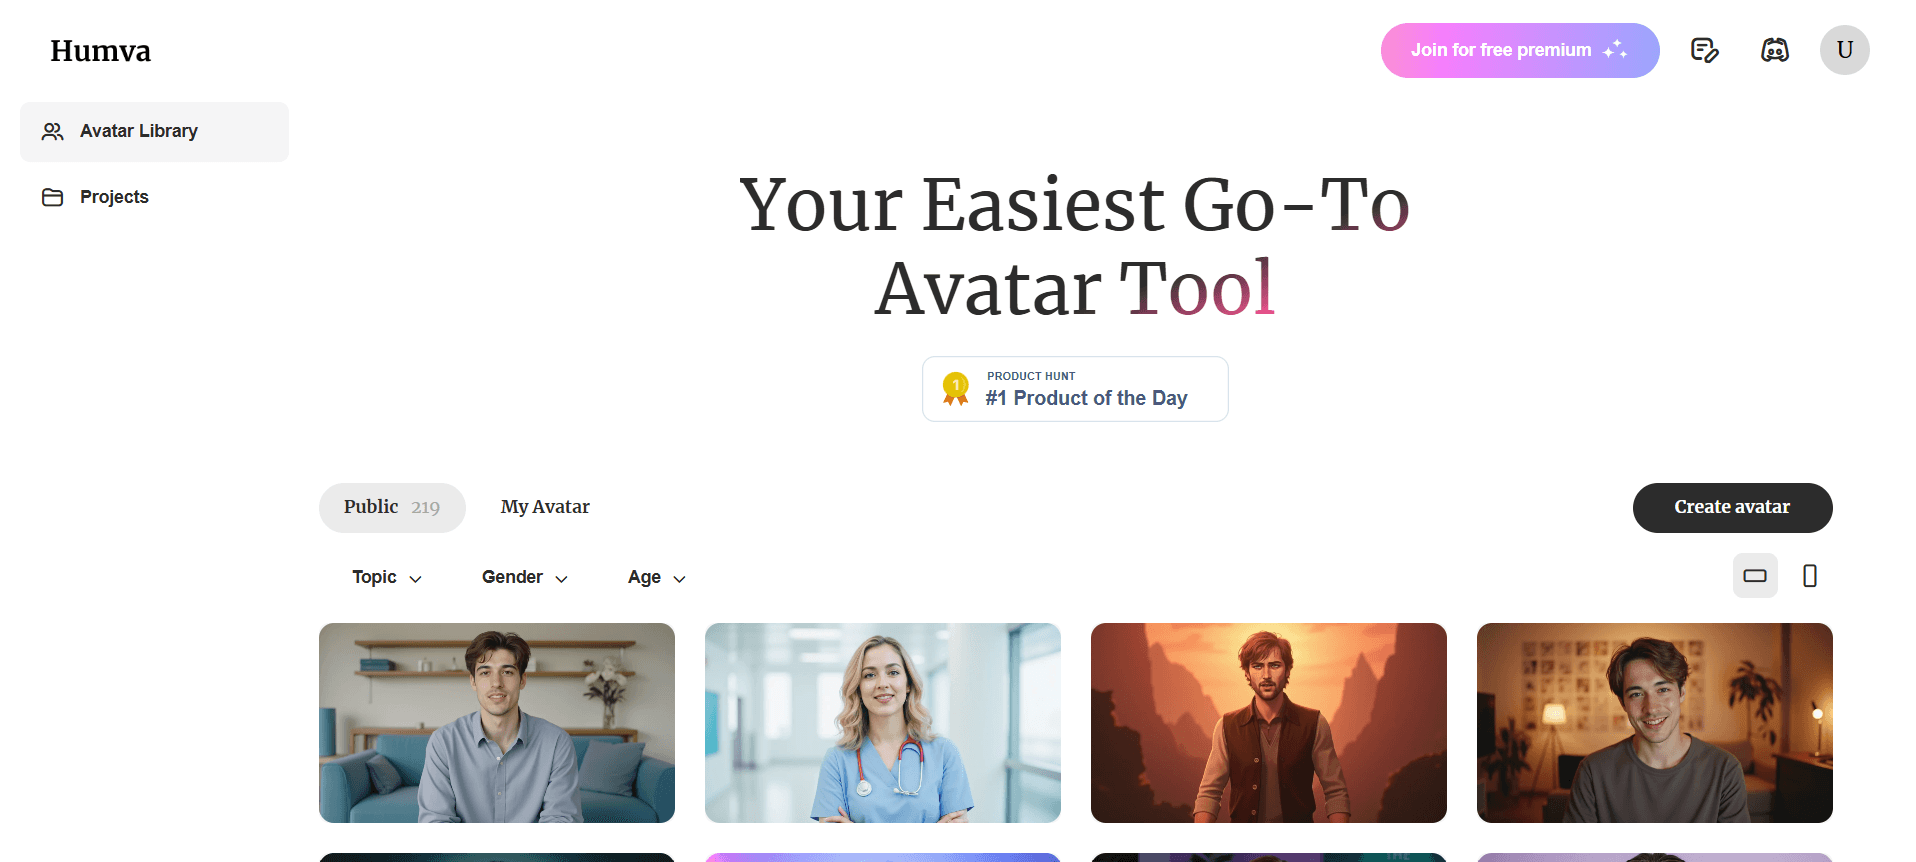Image resolution: width=1916 pixels, height=862 pixels.
Task: Expand the Gender filter dropdown
Action: point(525,577)
